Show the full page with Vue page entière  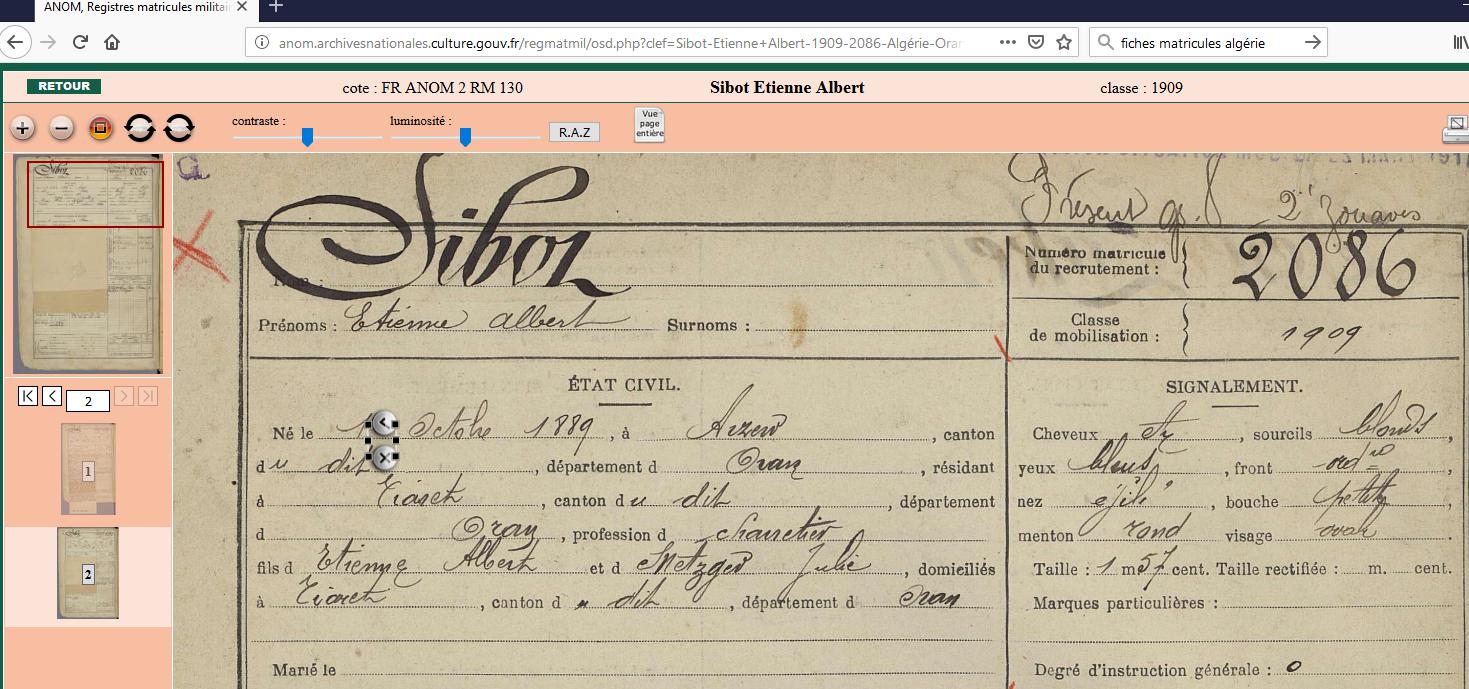pyautogui.click(x=649, y=124)
